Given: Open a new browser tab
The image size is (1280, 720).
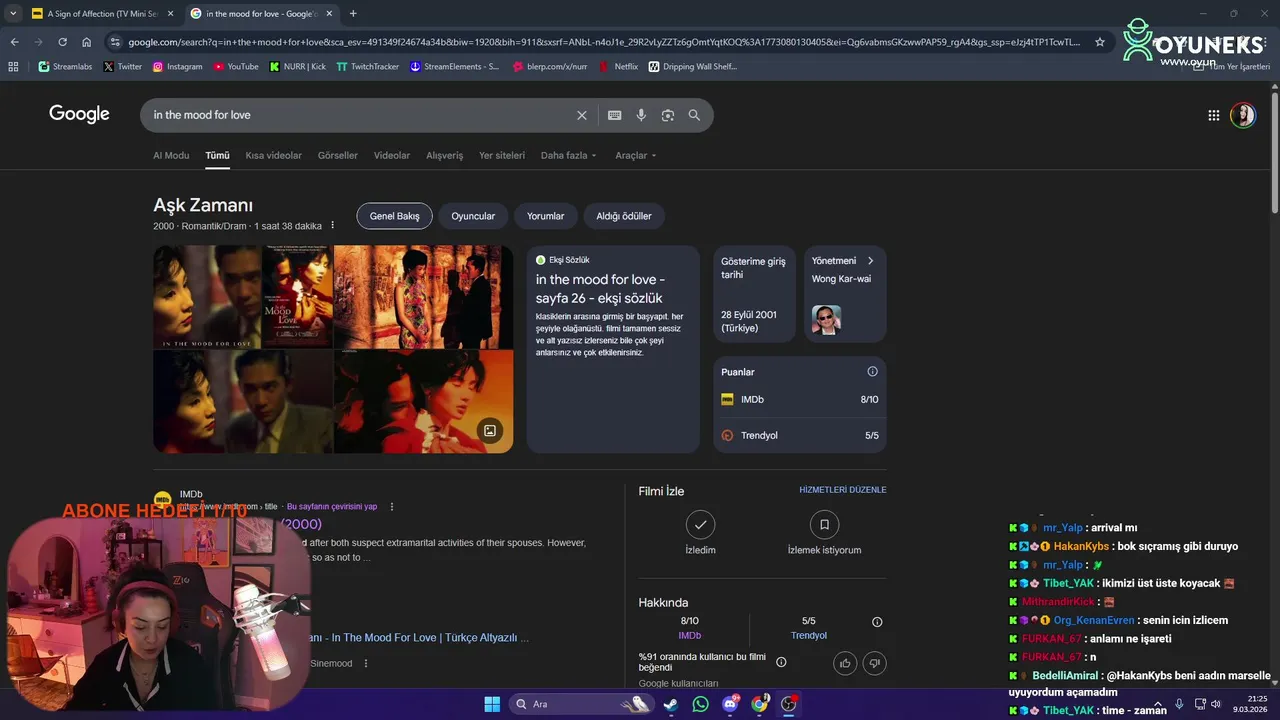Looking at the screenshot, I should pyautogui.click(x=353, y=13).
